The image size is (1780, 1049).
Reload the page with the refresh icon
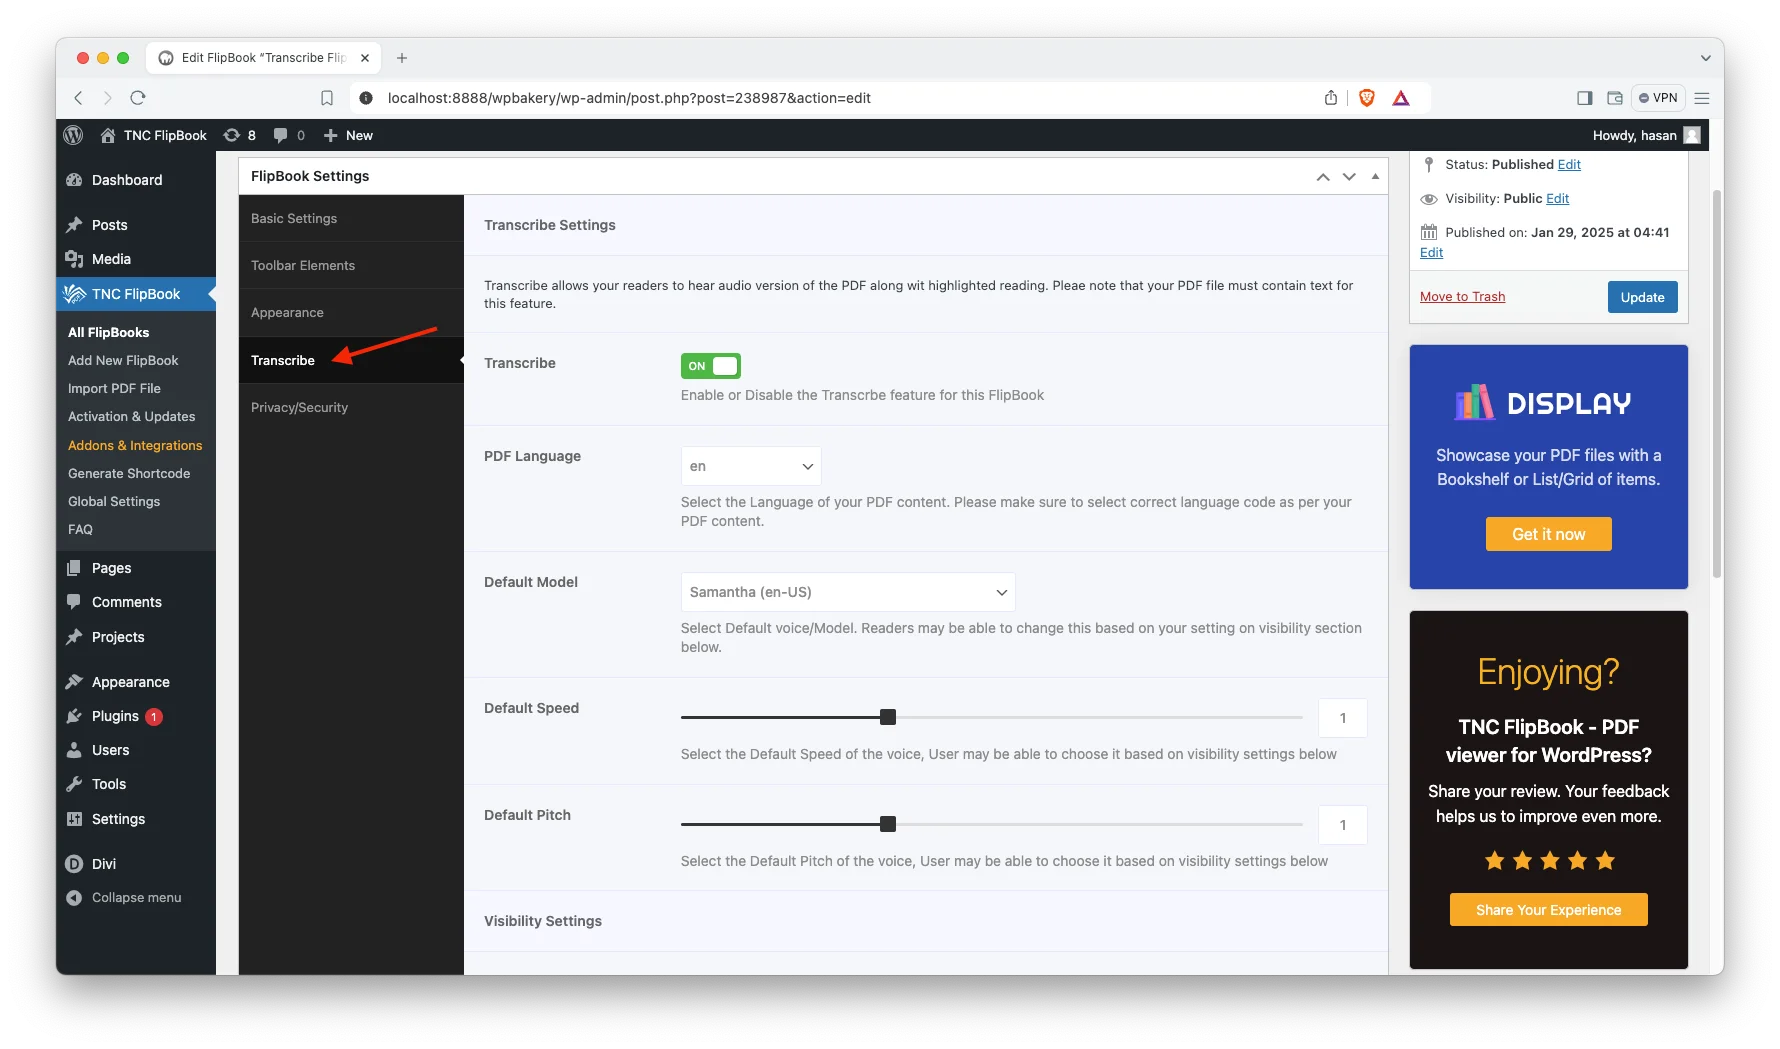tap(138, 98)
